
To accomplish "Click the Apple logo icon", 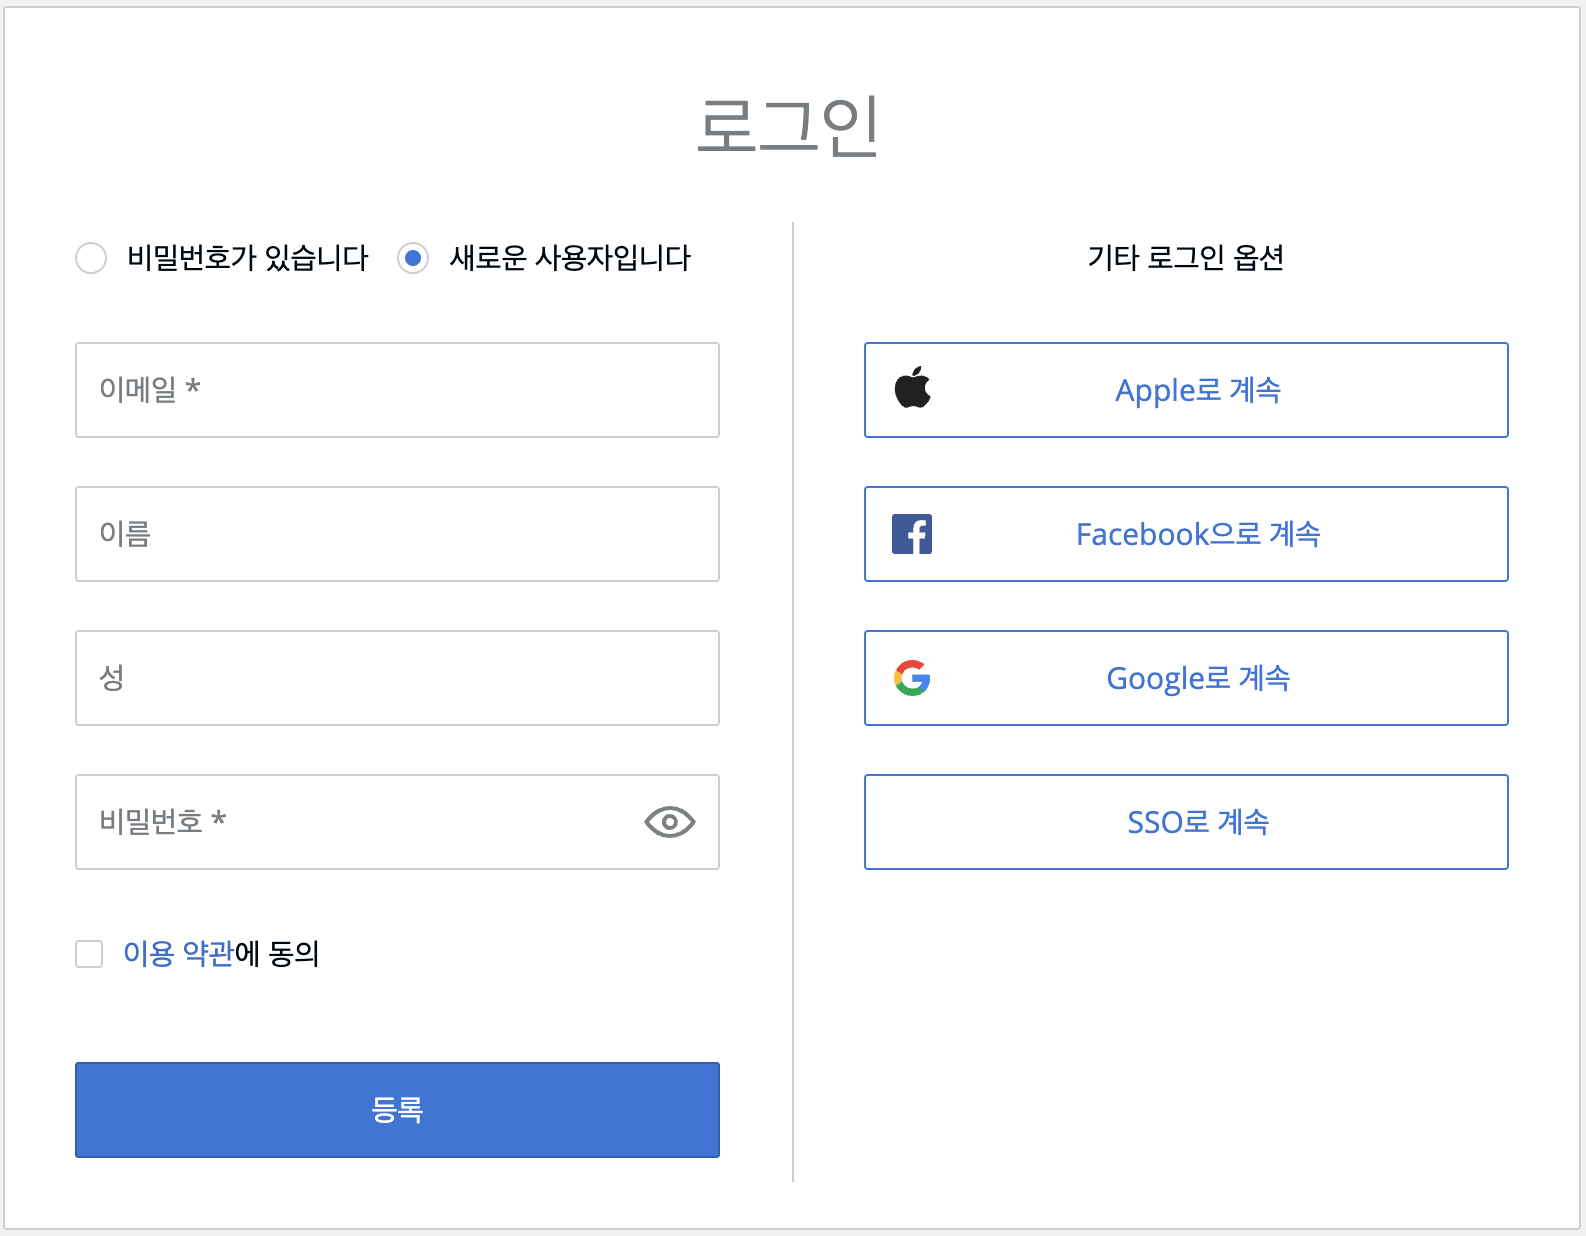I will (912, 388).
